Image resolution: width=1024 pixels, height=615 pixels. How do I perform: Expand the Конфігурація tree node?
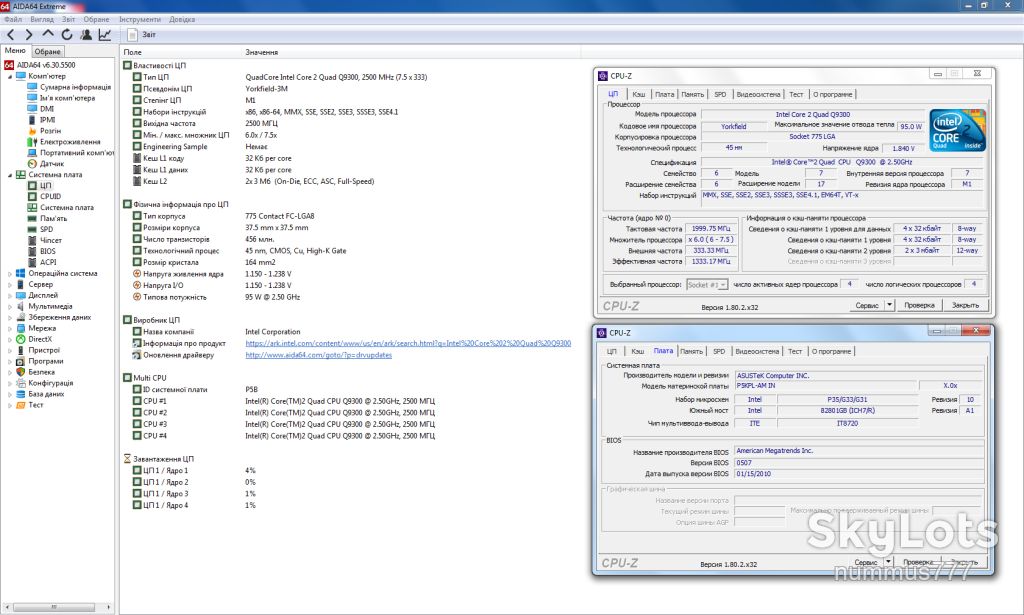coord(9,383)
